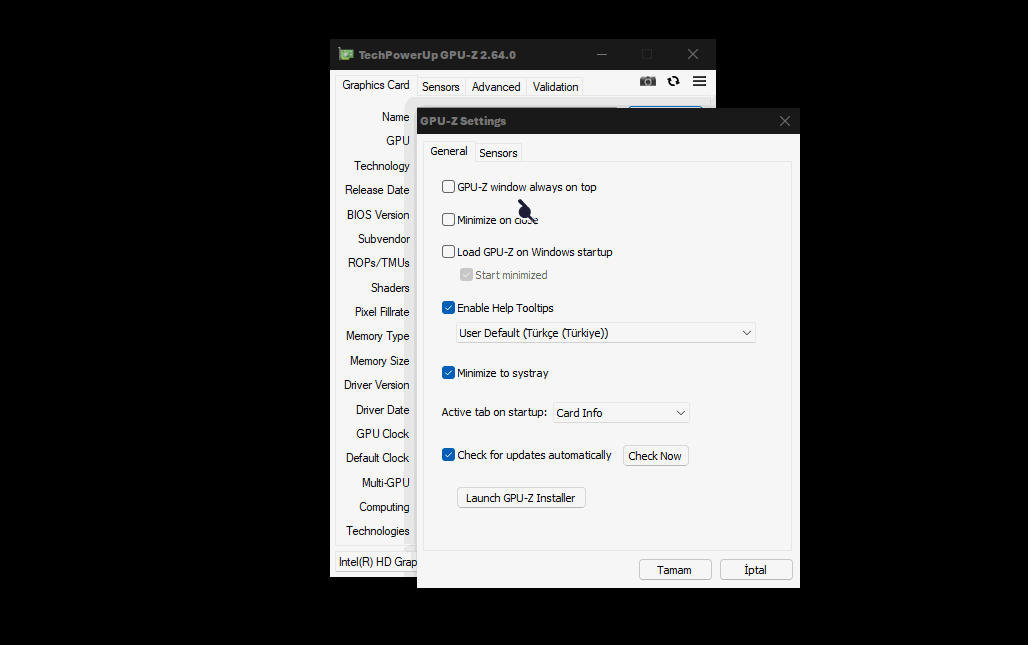Click the Computing label
1028x645 pixels.
pyautogui.click(x=384, y=507)
